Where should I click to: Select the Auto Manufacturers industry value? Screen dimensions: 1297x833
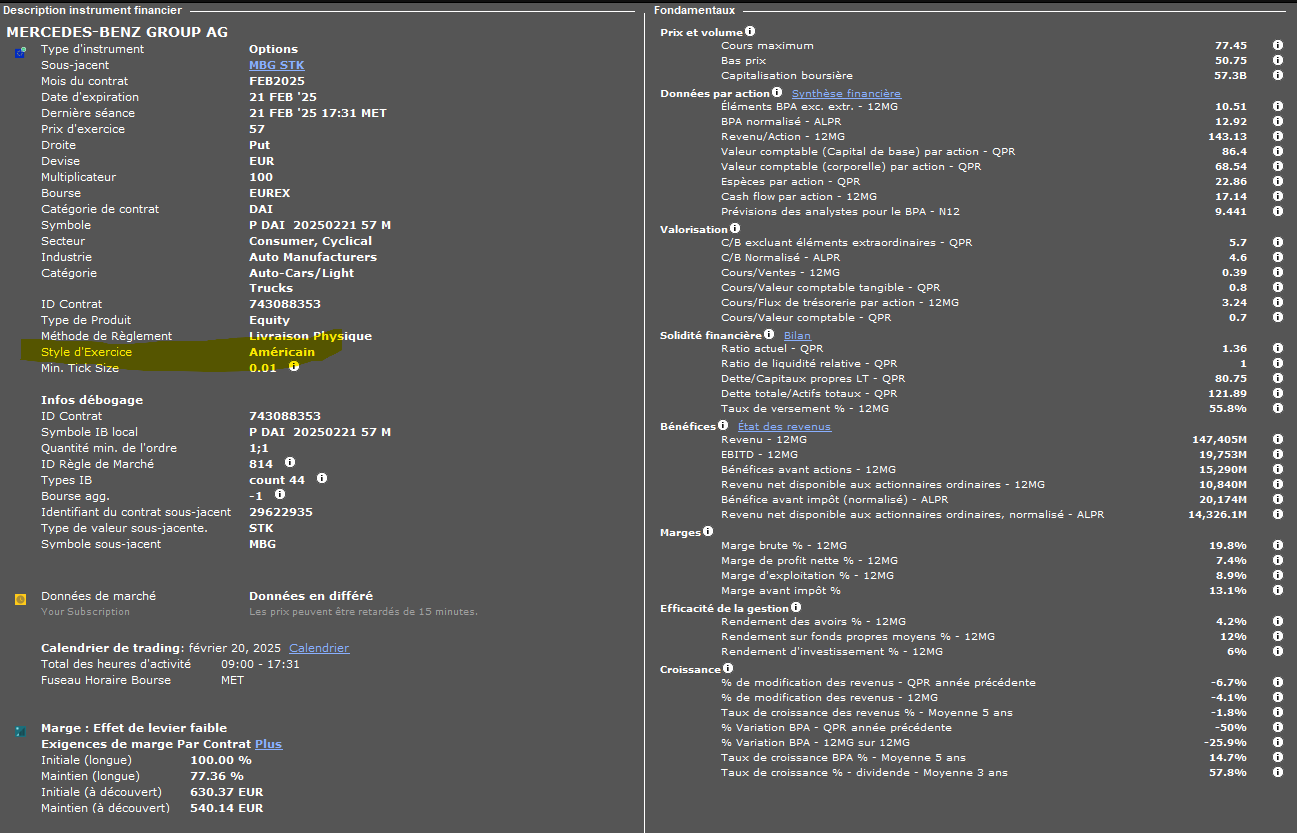pos(313,257)
